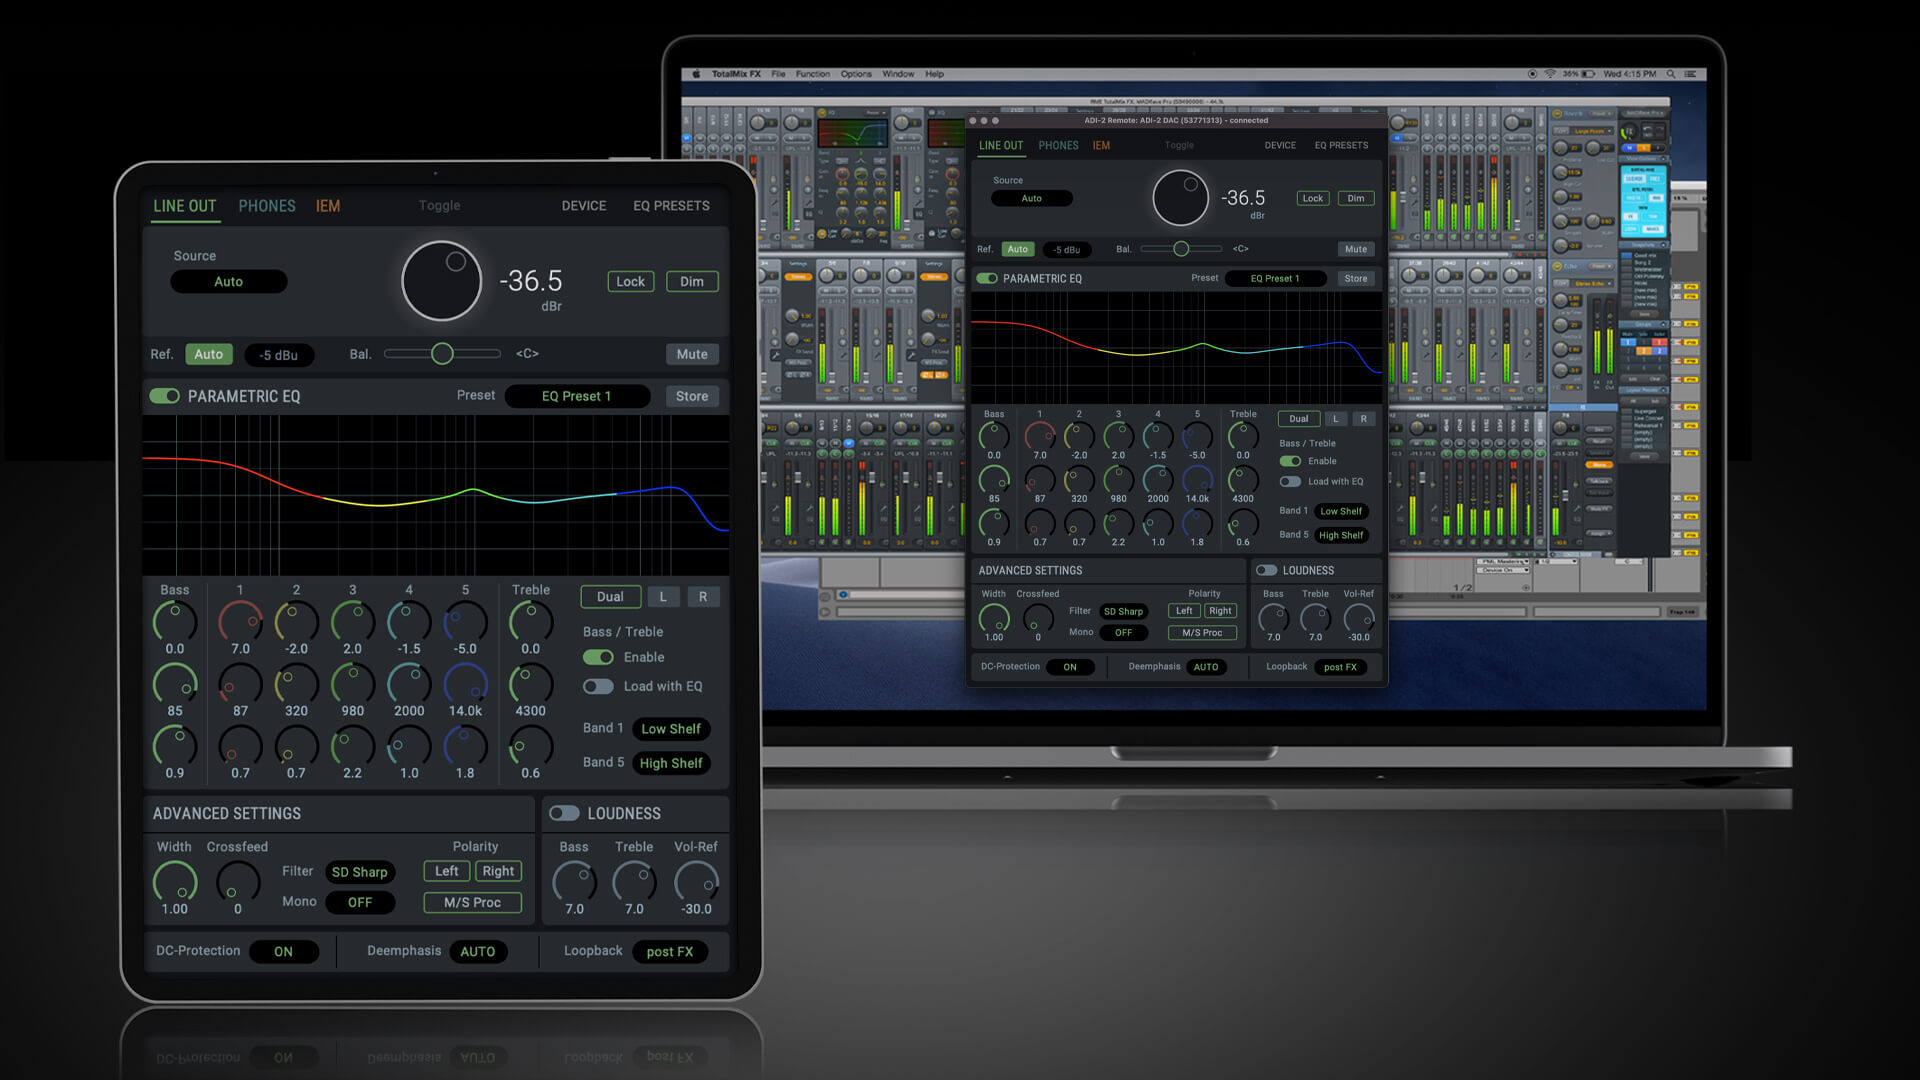Click the tablet Bass gain knob

[174, 621]
